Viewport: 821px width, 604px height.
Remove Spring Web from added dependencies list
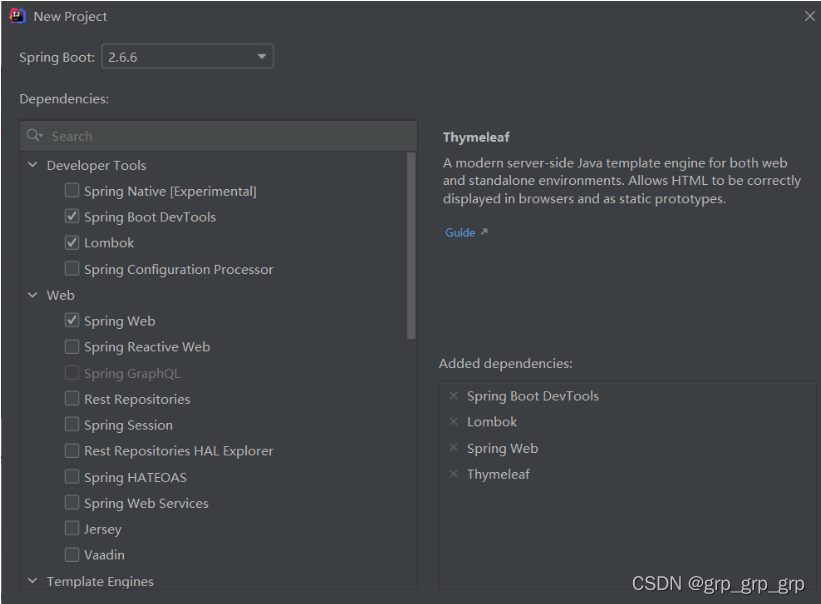pos(453,448)
